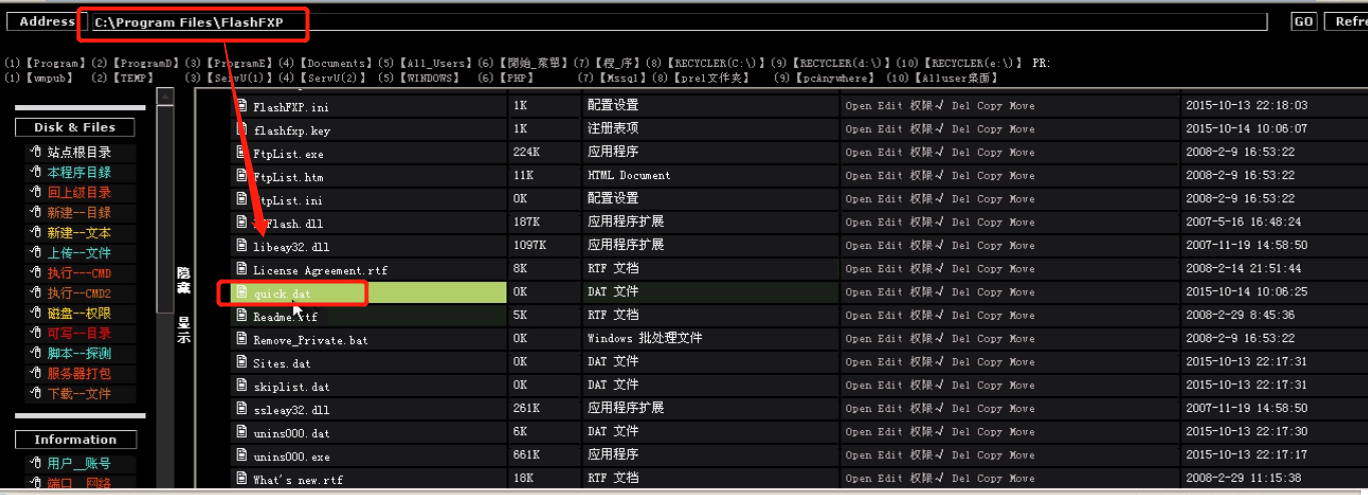The height and width of the screenshot is (495, 1368).
Task: Jump to the 【WINDOWS】 shortcut path
Action: [428, 78]
